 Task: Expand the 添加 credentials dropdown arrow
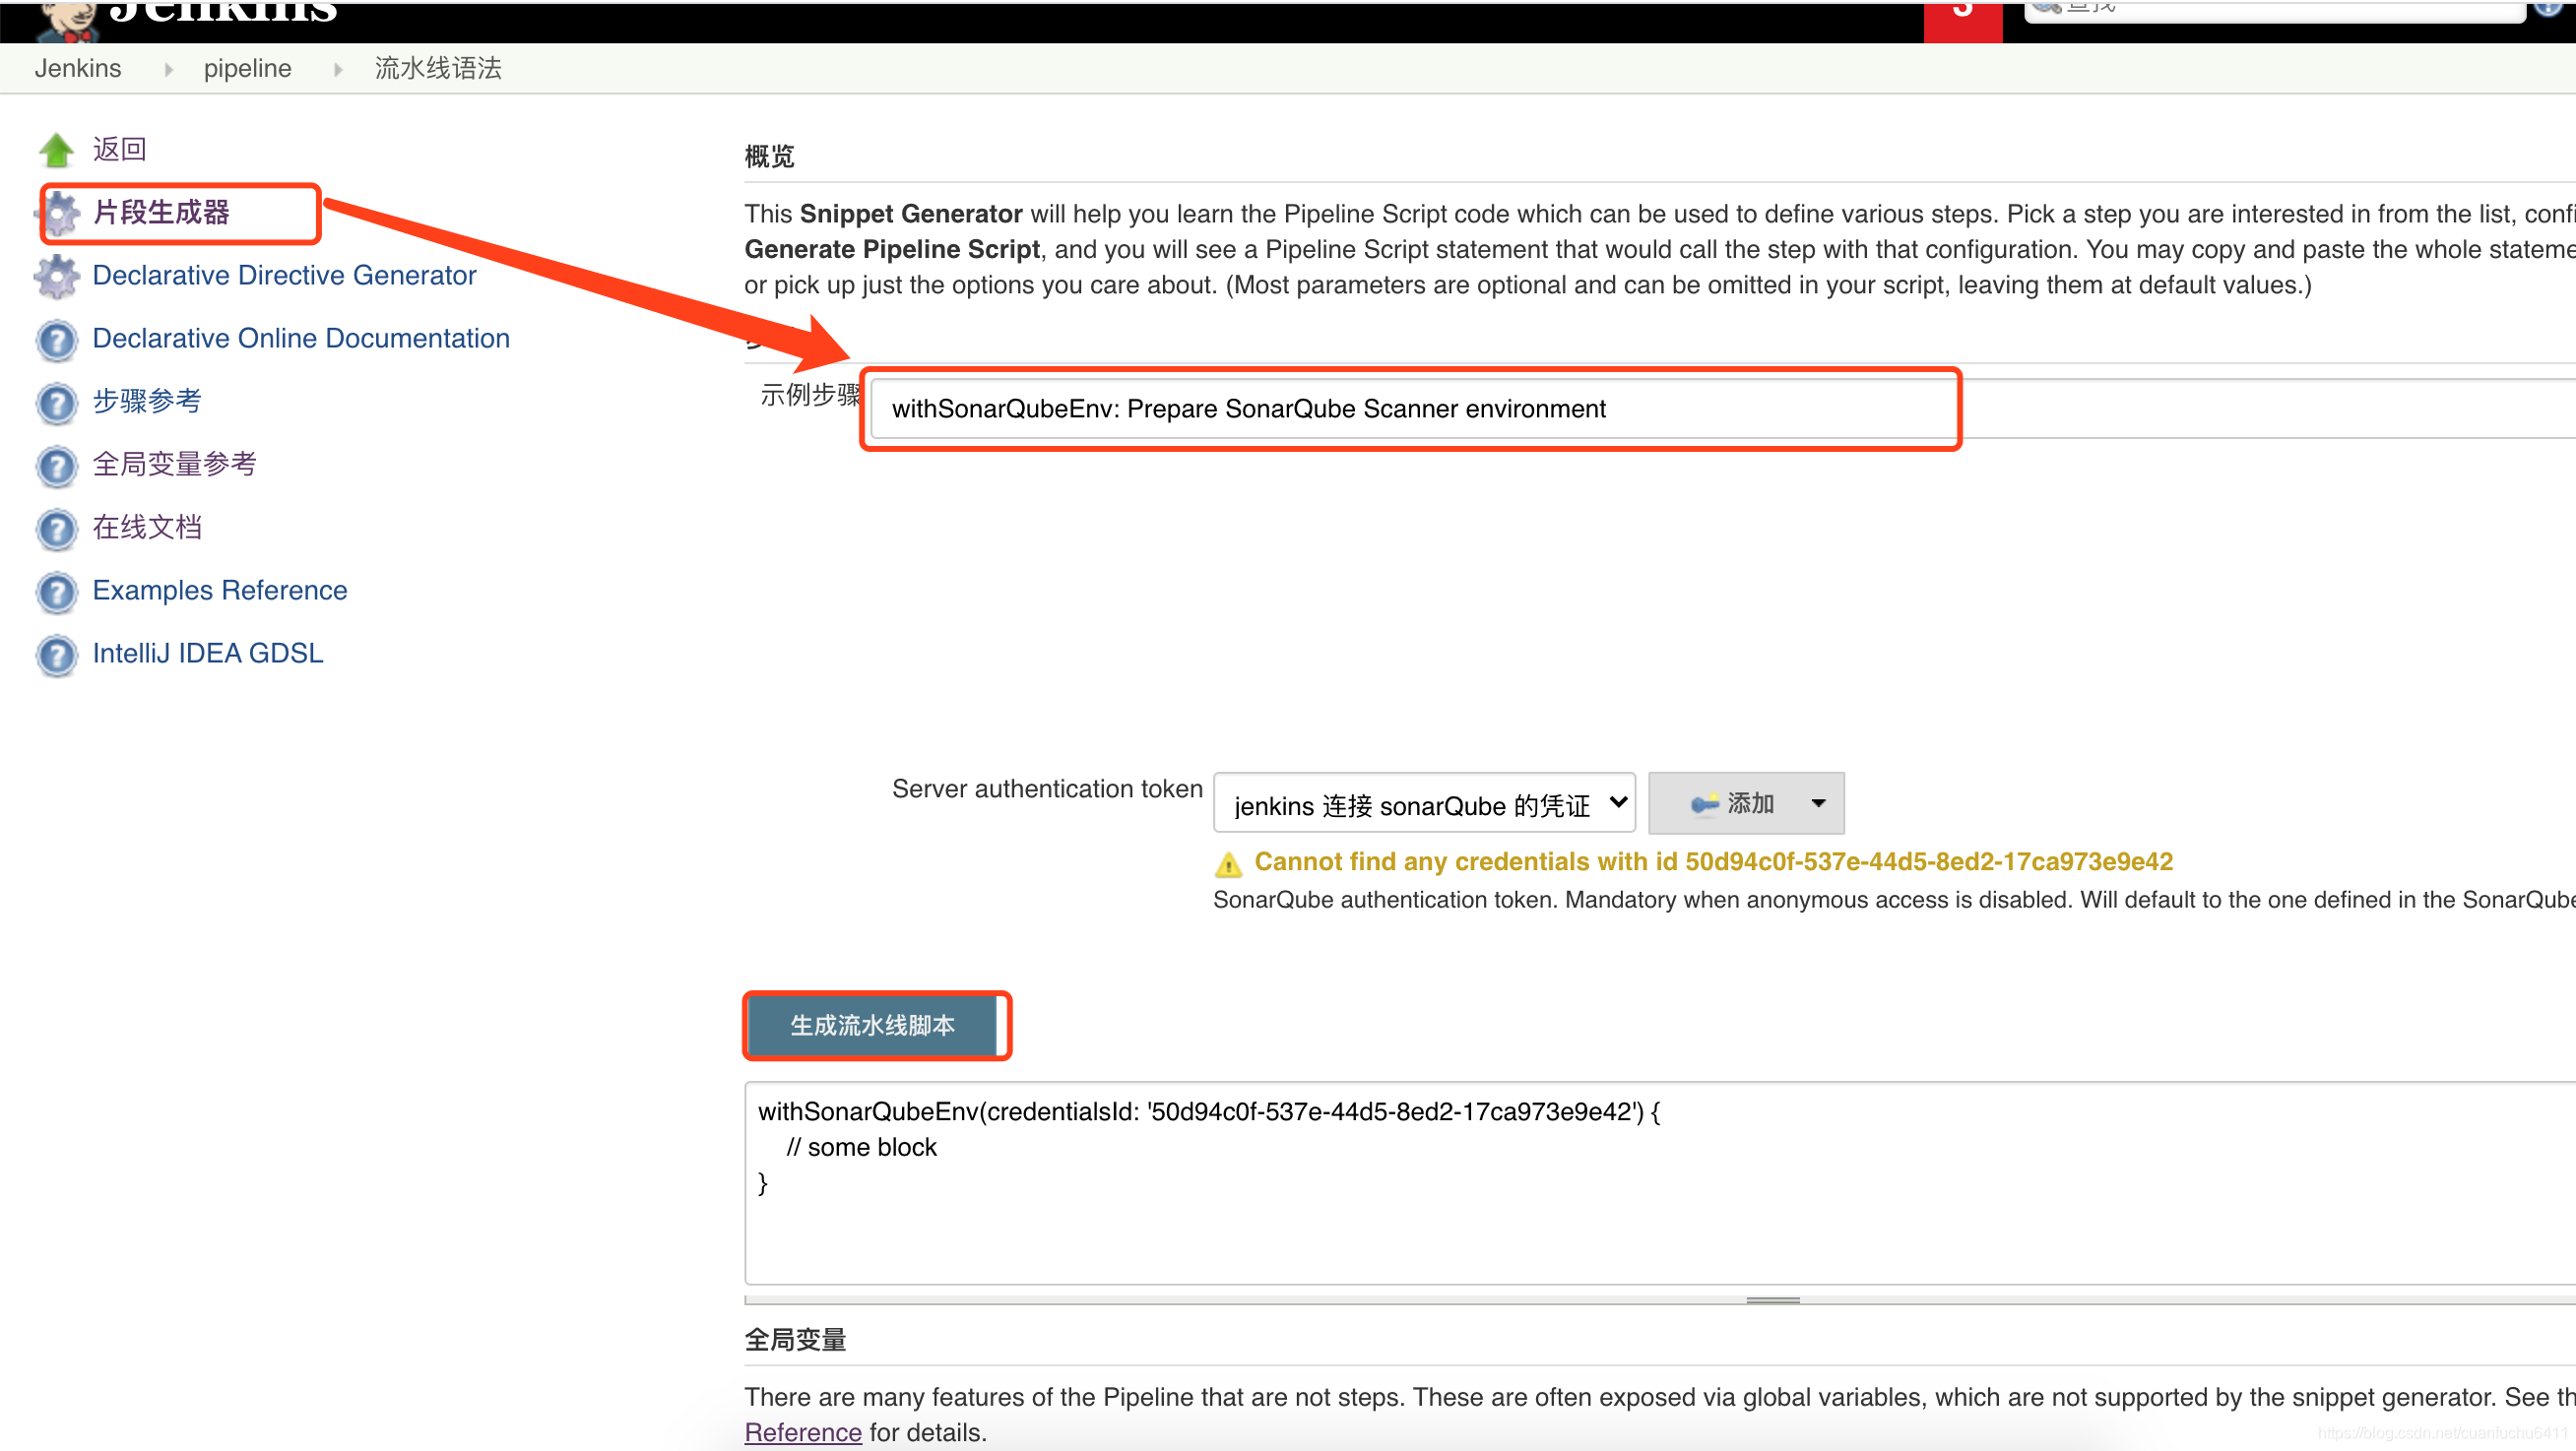coord(1819,803)
